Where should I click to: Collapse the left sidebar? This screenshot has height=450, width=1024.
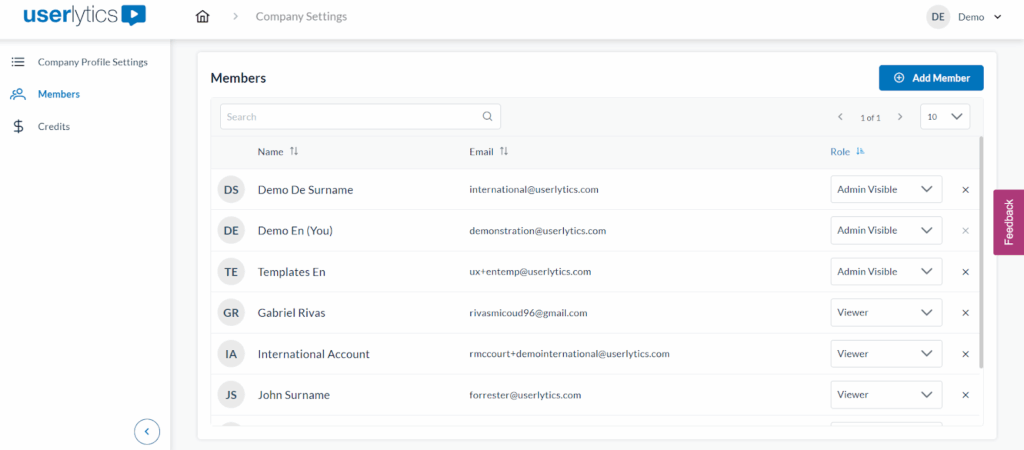(x=147, y=431)
